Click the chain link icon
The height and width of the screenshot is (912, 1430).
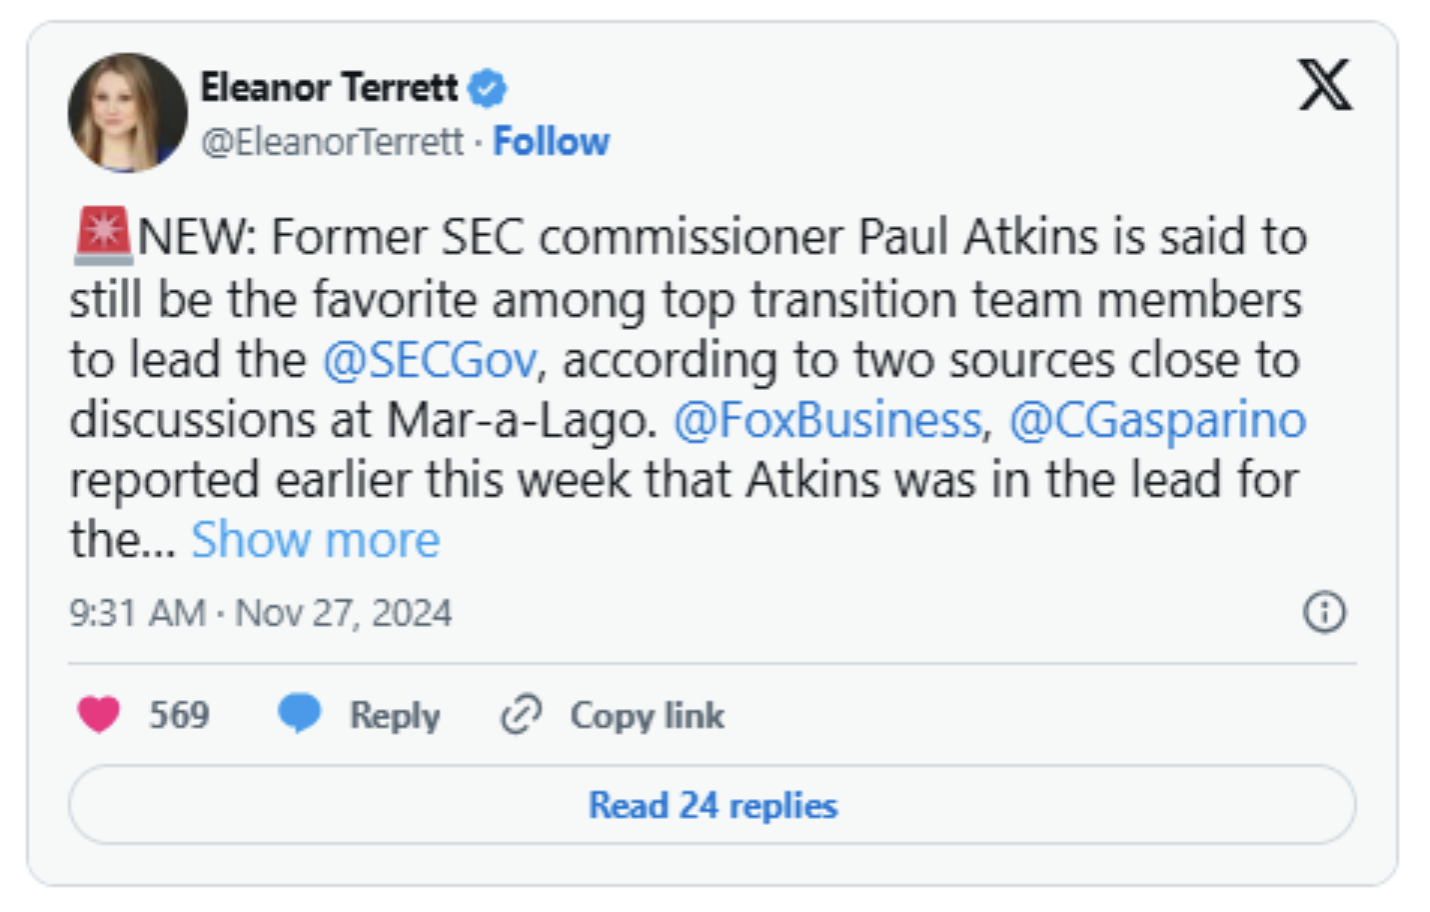point(521,715)
